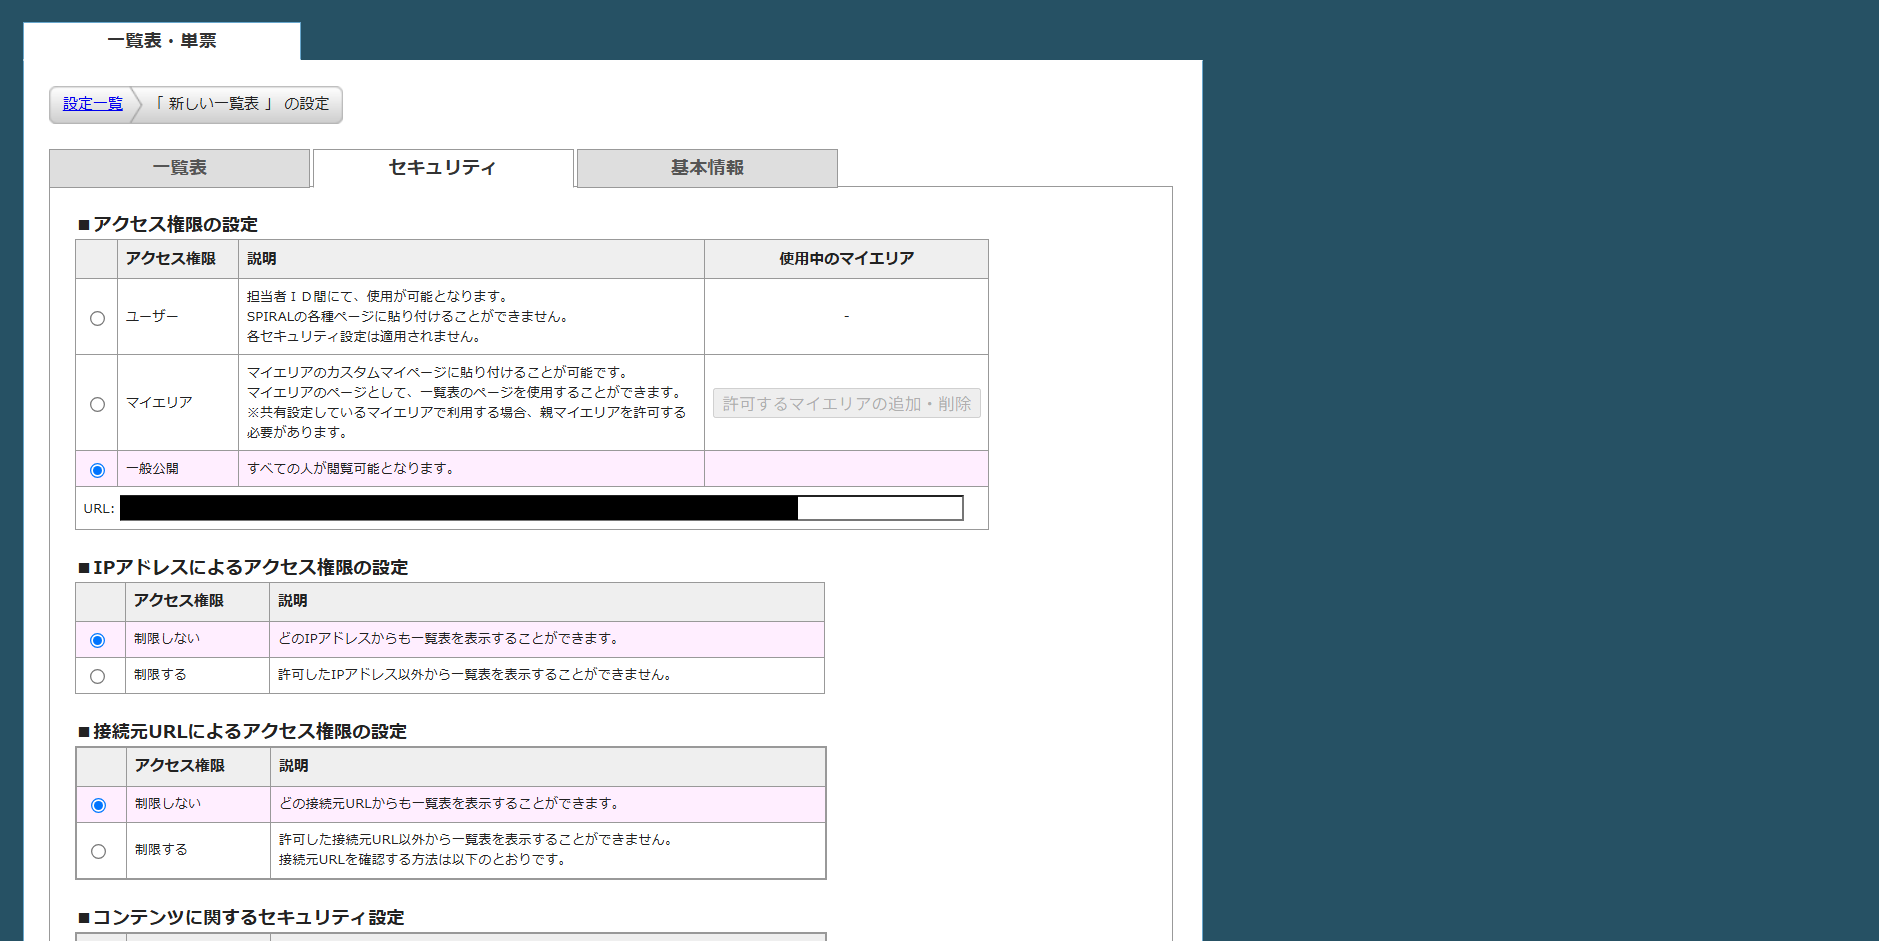Click 「新しい一覧表」の設定 breadcrumb text
Image resolution: width=1879 pixels, height=941 pixels.
[241, 104]
